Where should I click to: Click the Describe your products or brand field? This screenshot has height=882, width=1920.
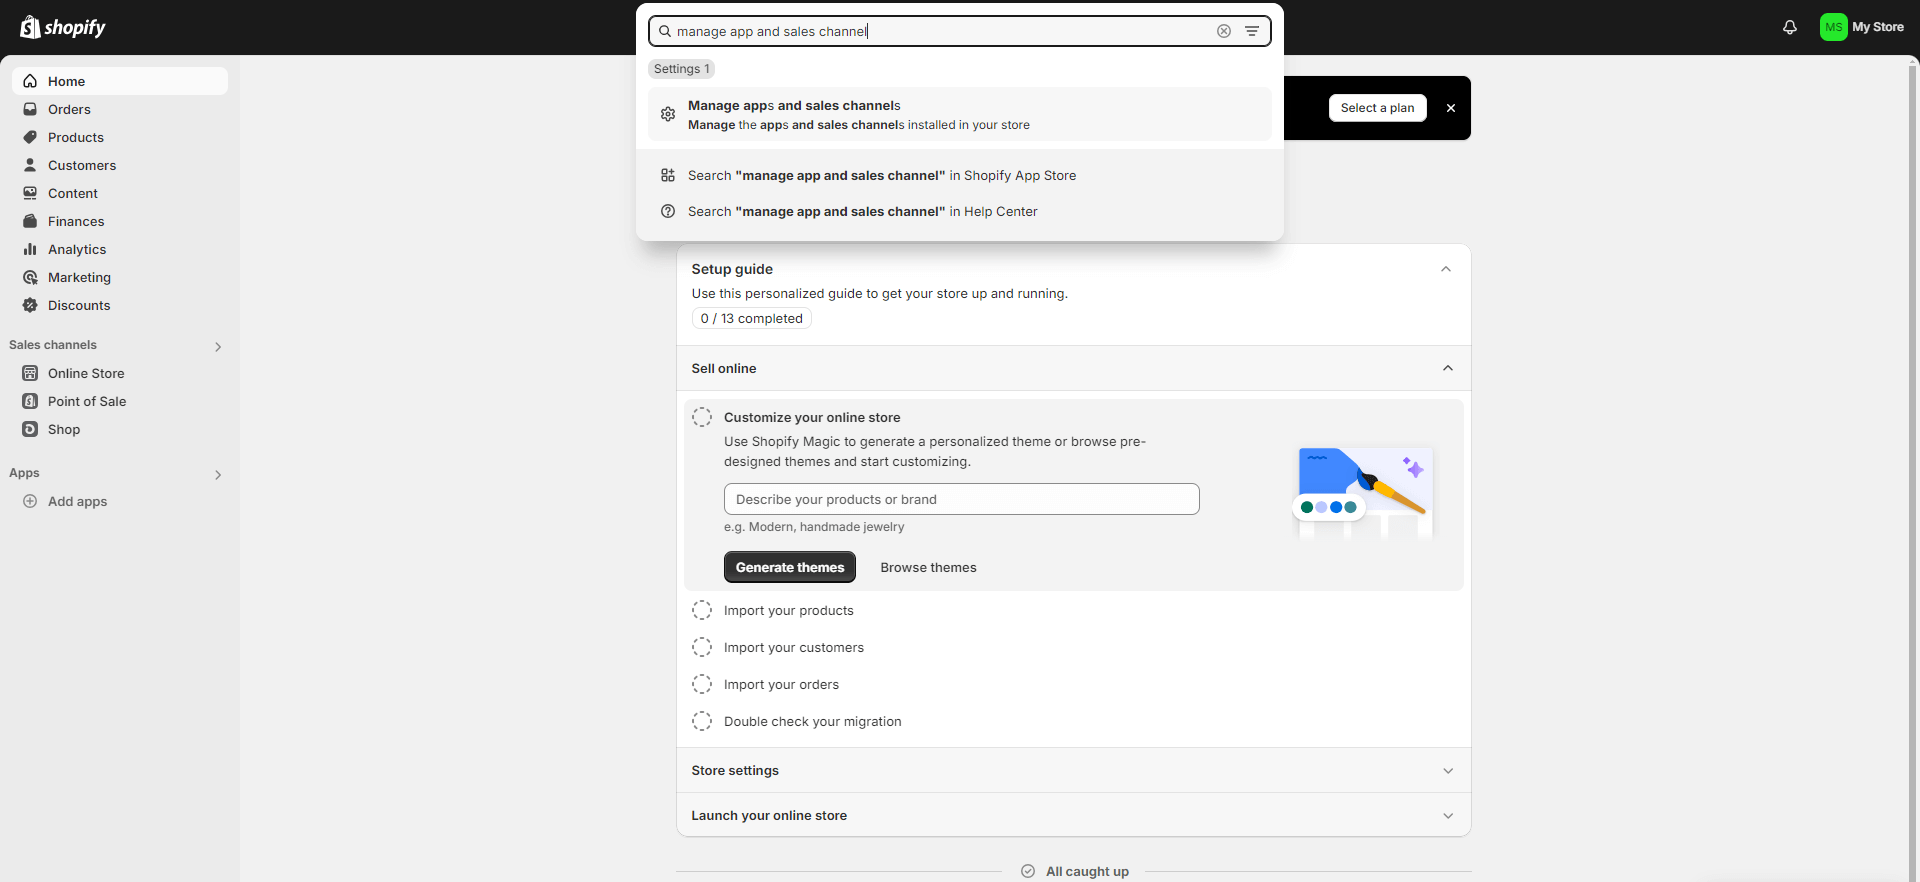pyautogui.click(x=961, y=499)
